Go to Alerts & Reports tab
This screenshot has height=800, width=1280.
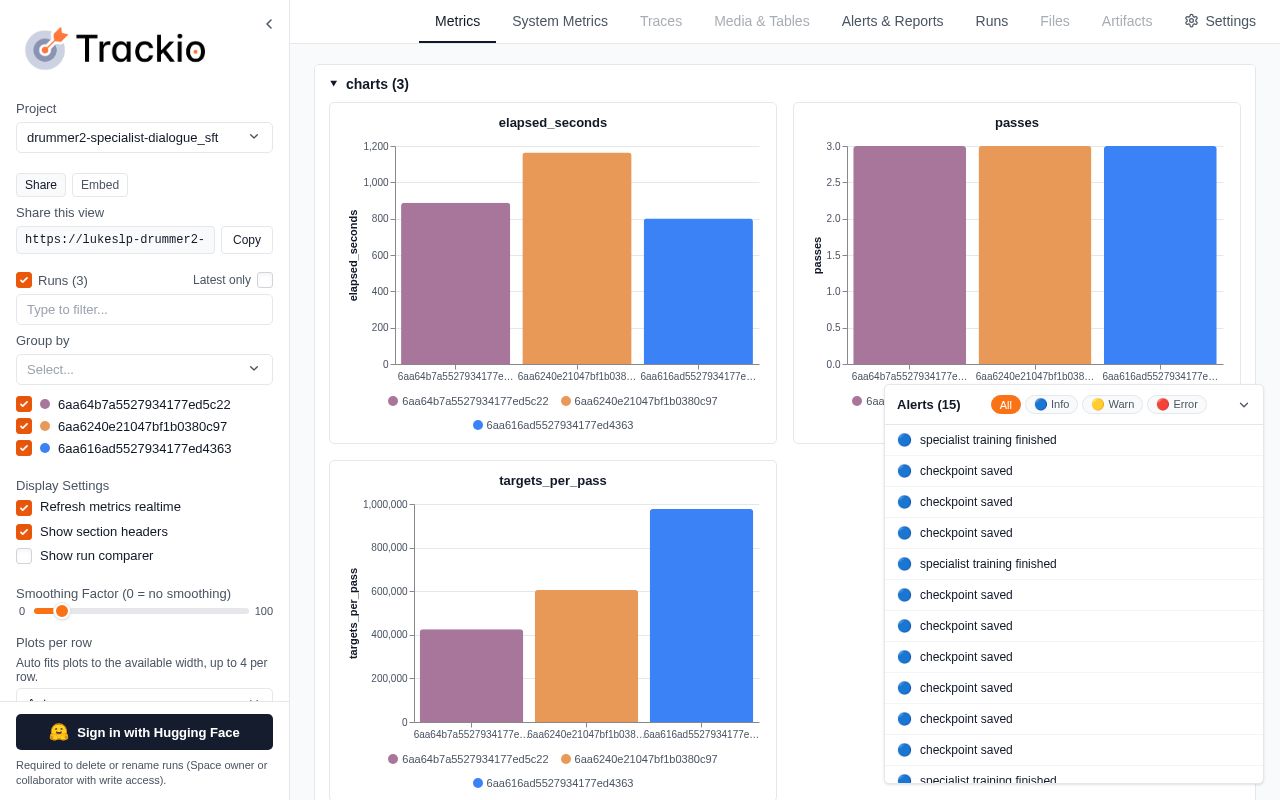coord(892,21)
